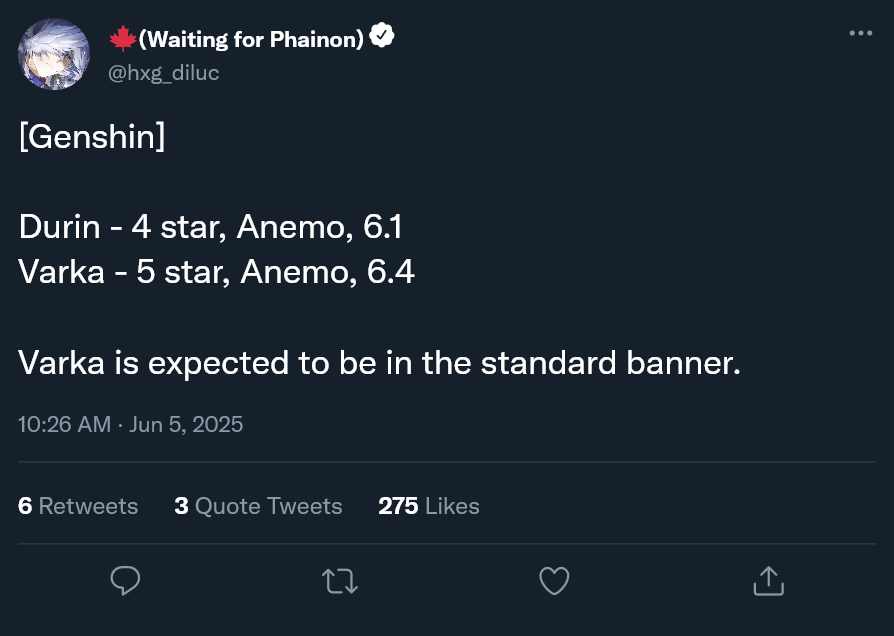Reply to the tweet via speech bubble icon
Viewport: 894px width, 636px height.
125,580
